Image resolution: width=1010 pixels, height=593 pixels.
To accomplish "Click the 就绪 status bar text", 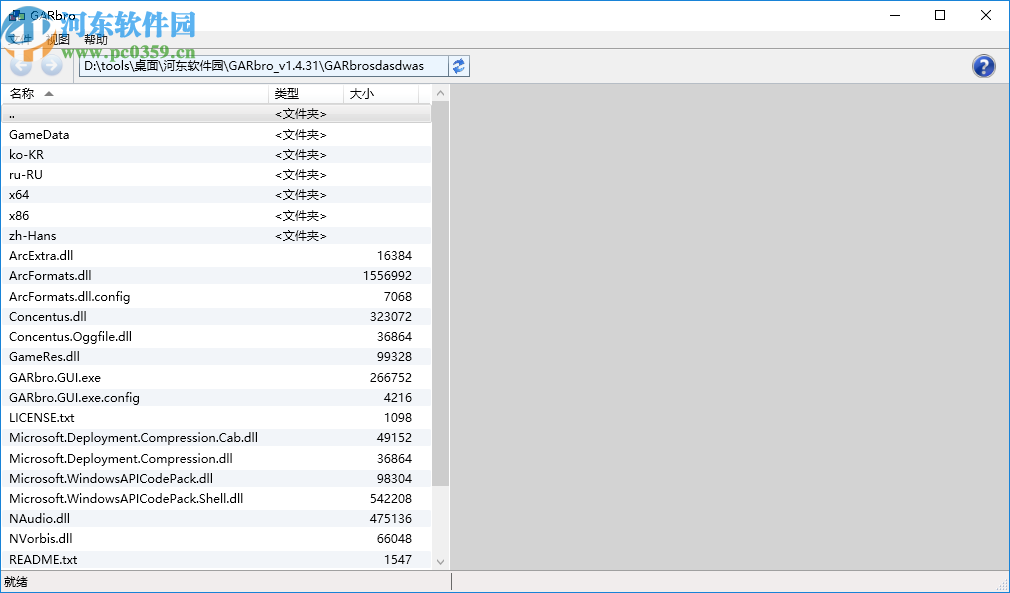I will tap(15, 582).
